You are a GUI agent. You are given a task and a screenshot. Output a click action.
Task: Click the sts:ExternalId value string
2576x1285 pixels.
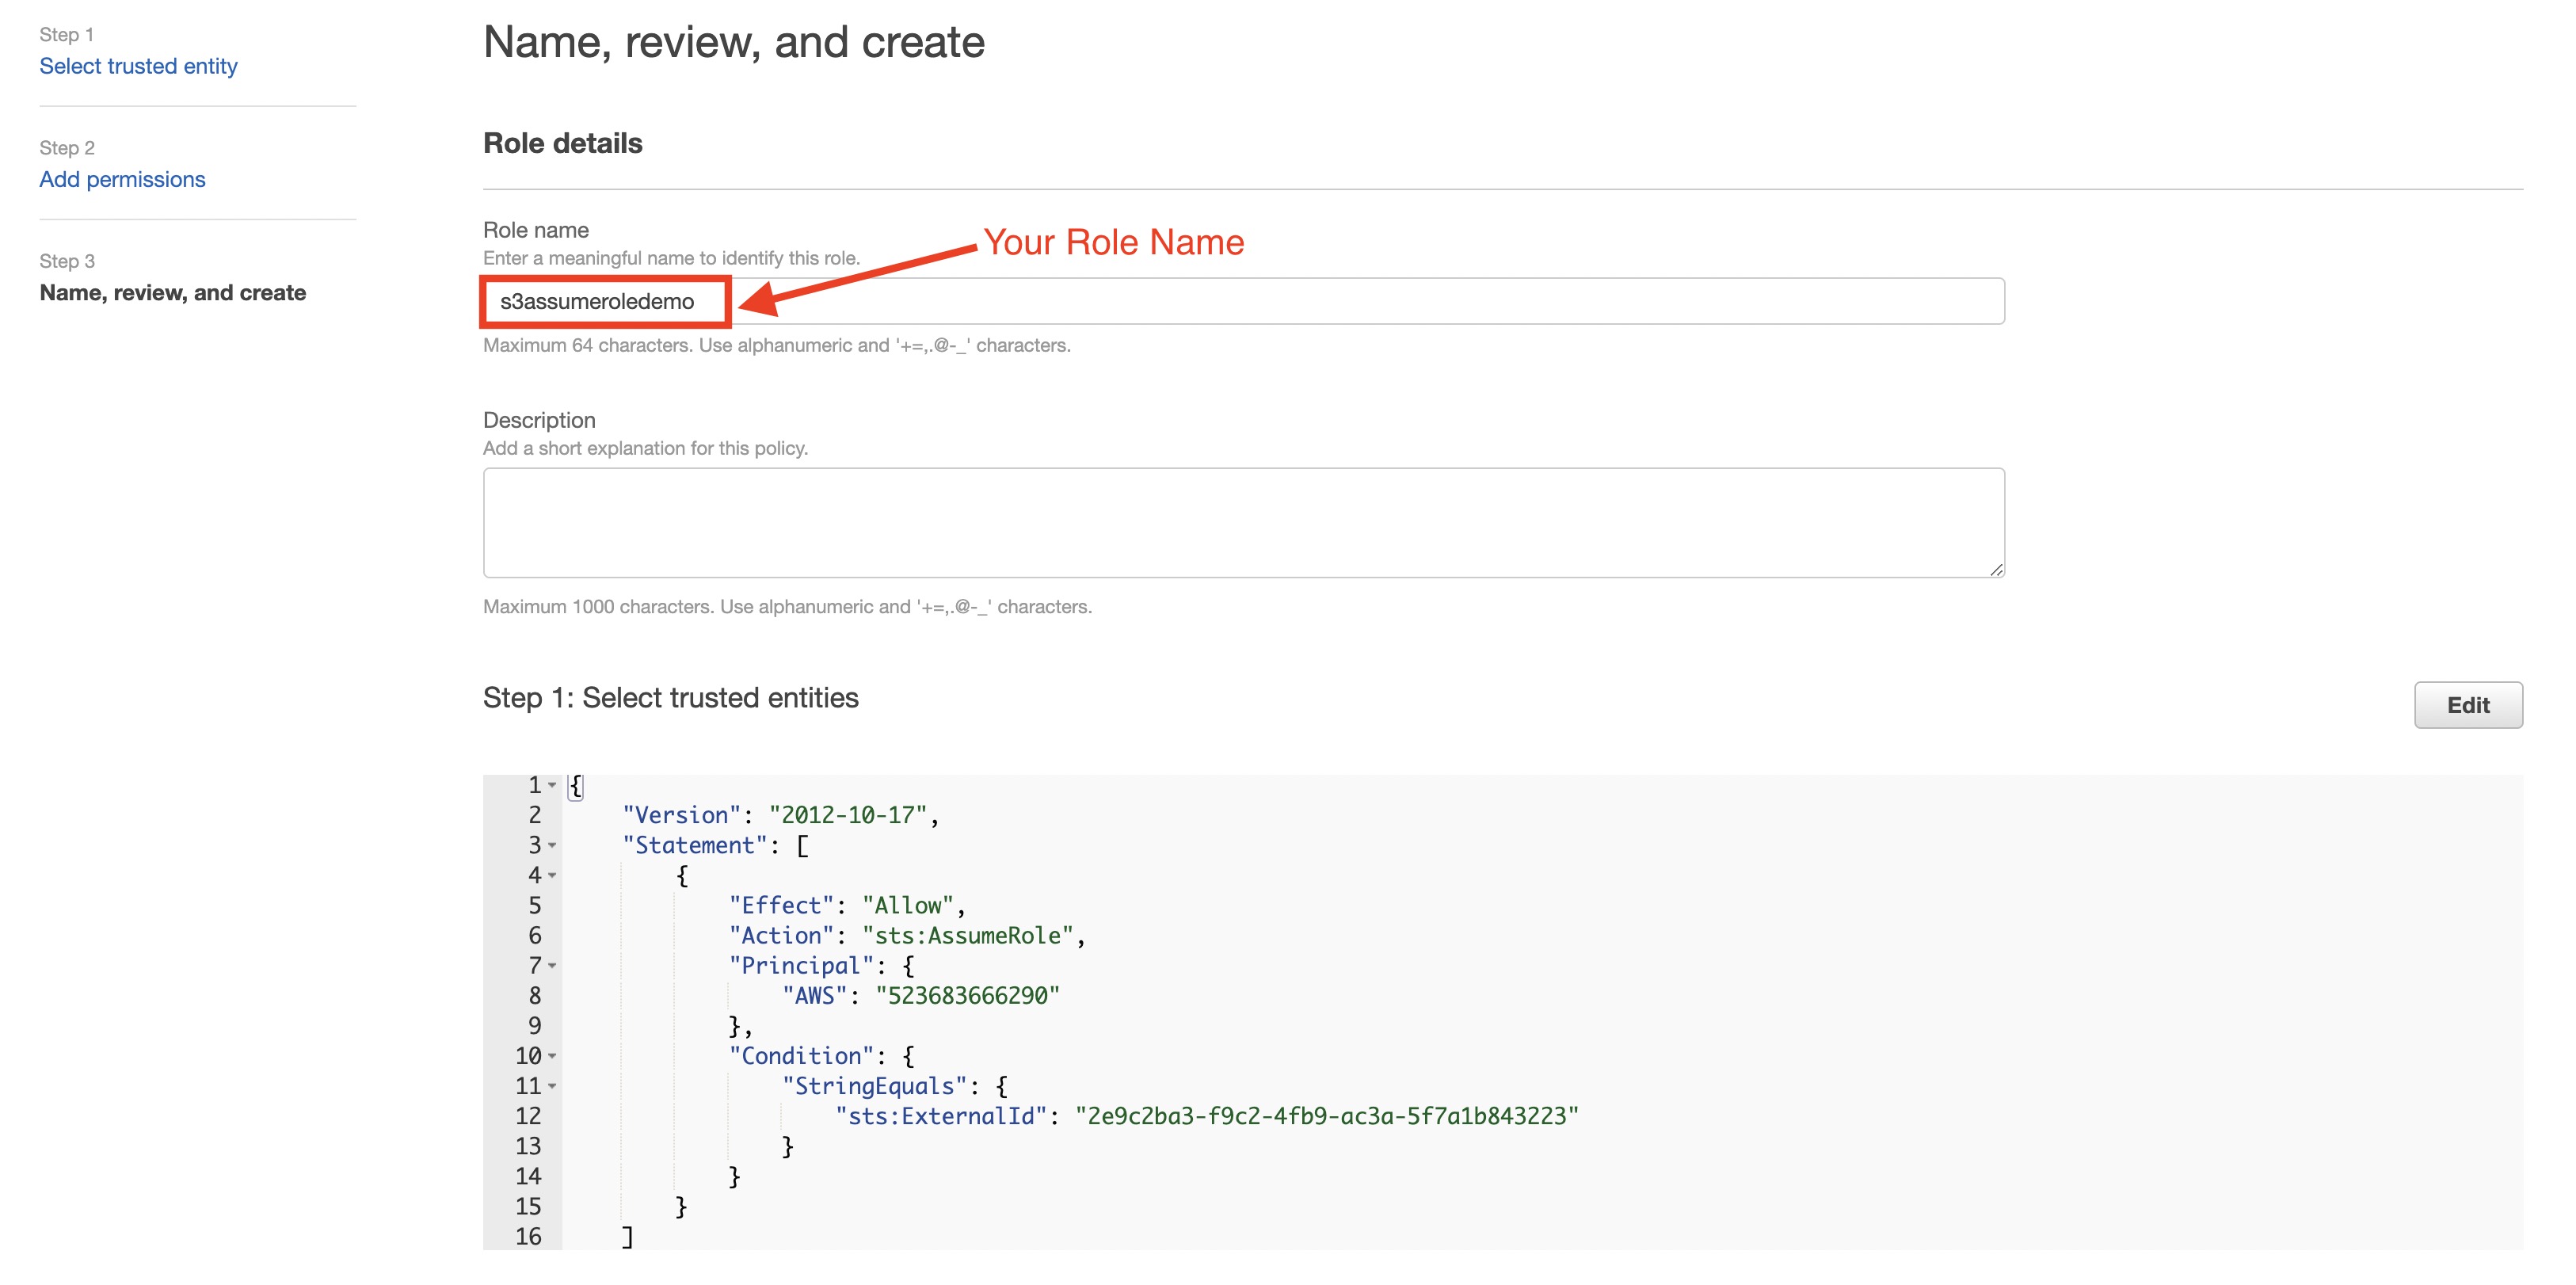[1326, 1116]
